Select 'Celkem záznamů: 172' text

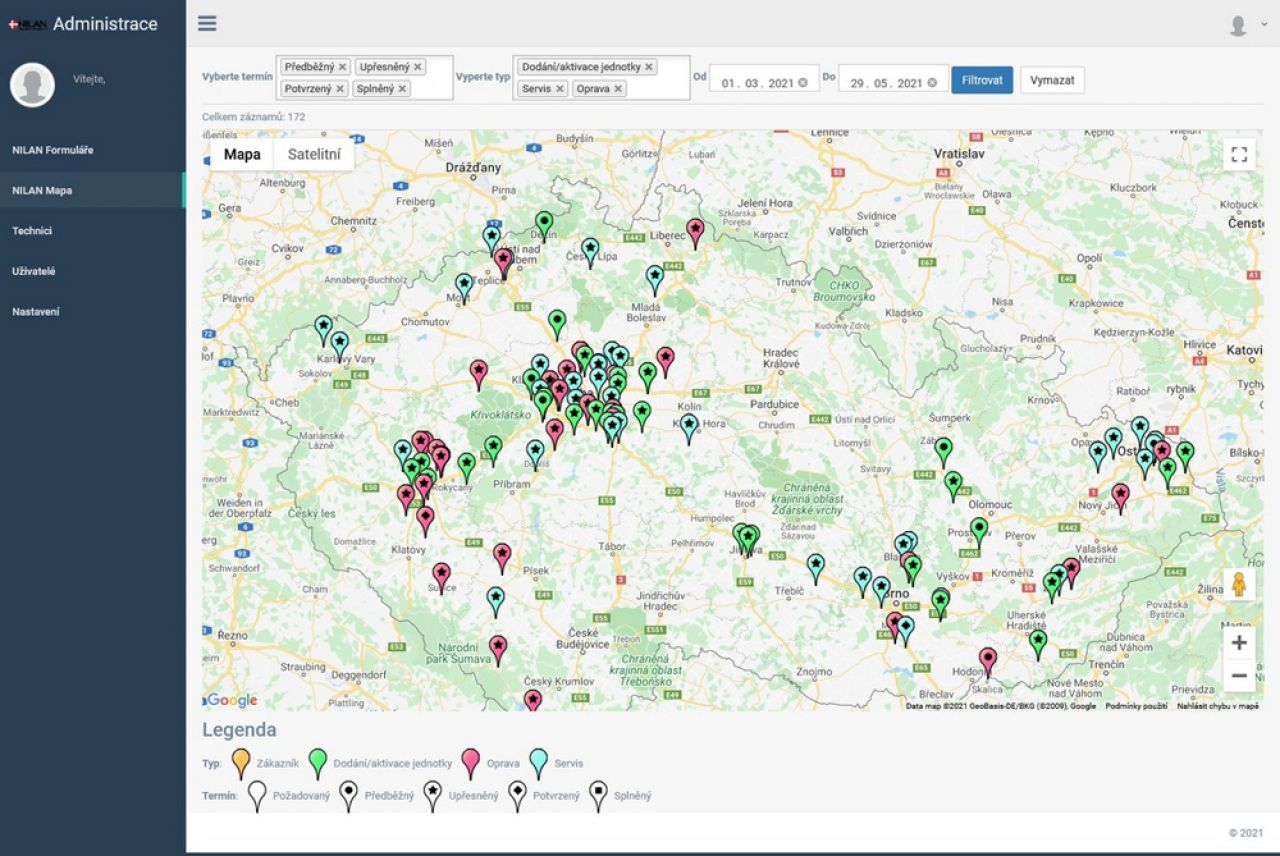tap(254, 117)
